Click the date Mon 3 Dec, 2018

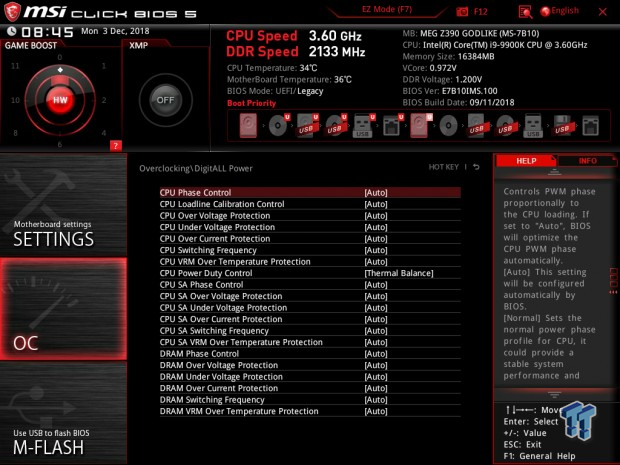pos(115,31)
